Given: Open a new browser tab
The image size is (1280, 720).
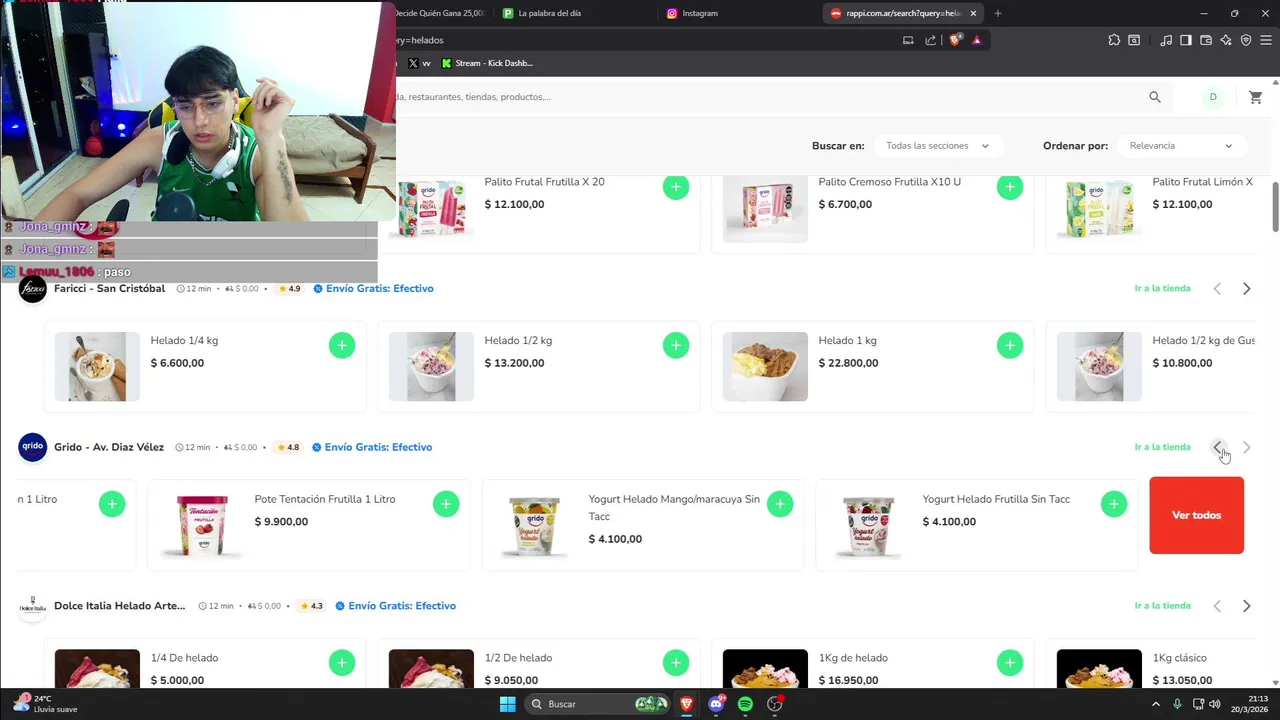Looking at the screenshot, I should 997,13.
